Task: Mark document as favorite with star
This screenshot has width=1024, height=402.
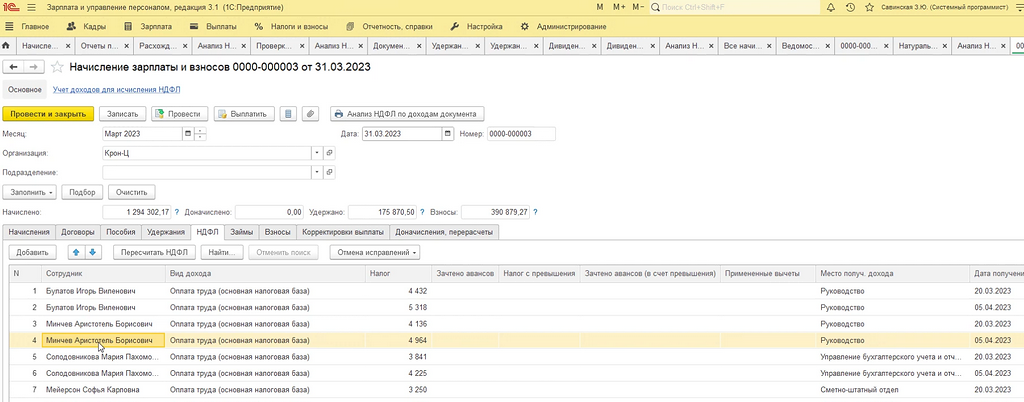Action: 57,67
